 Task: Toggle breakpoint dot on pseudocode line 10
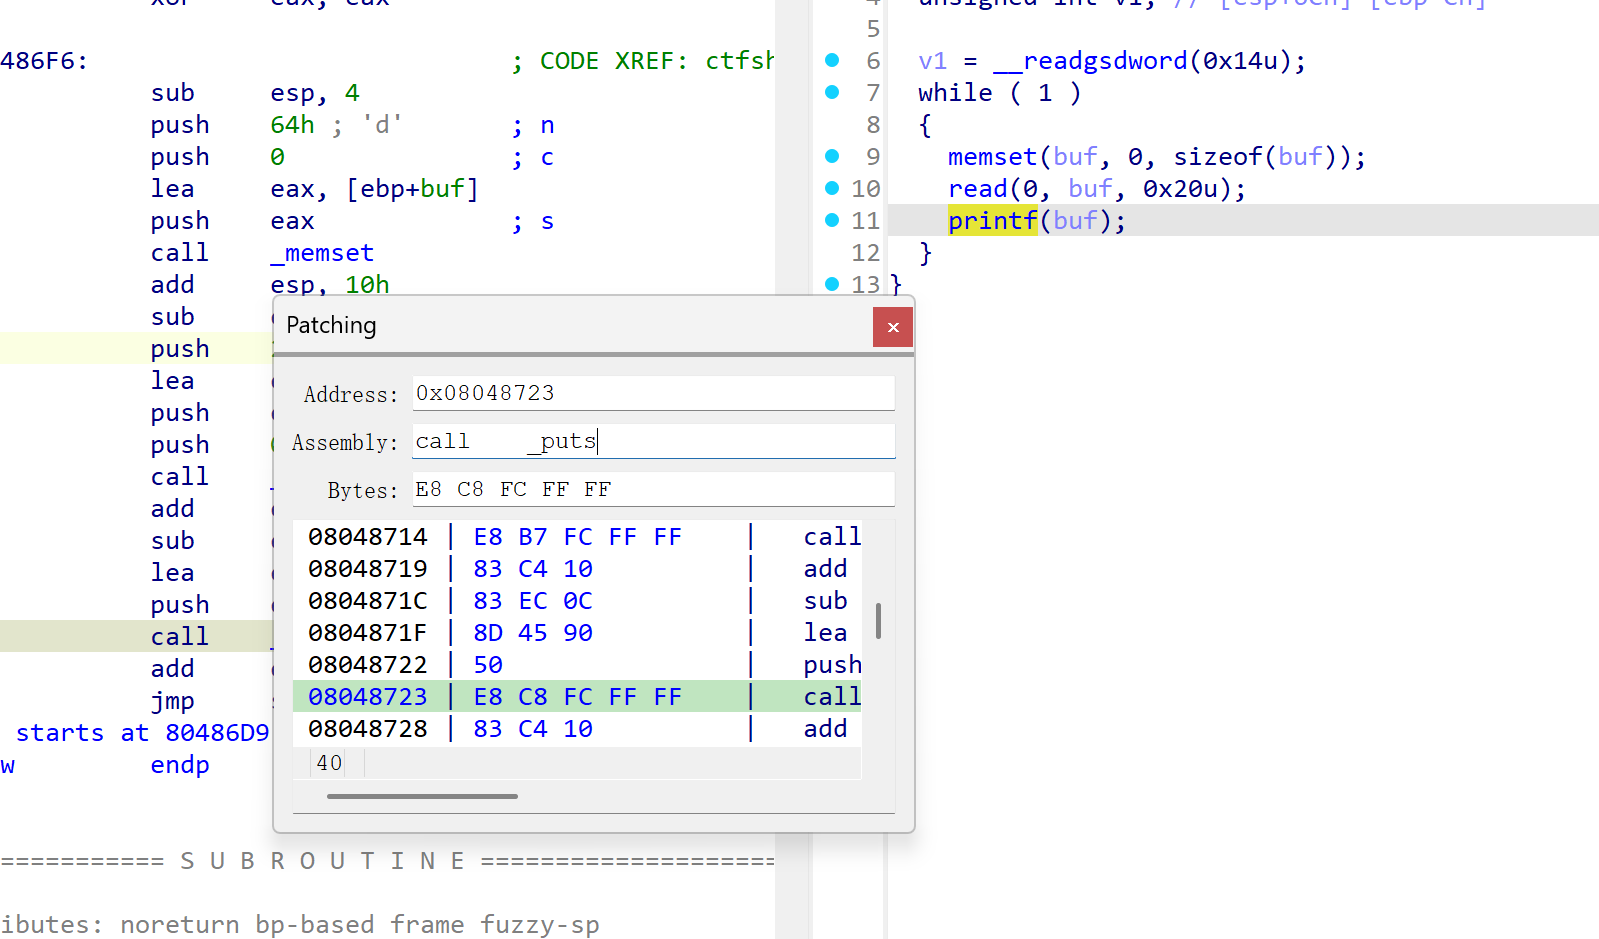(x=832, y=188)
